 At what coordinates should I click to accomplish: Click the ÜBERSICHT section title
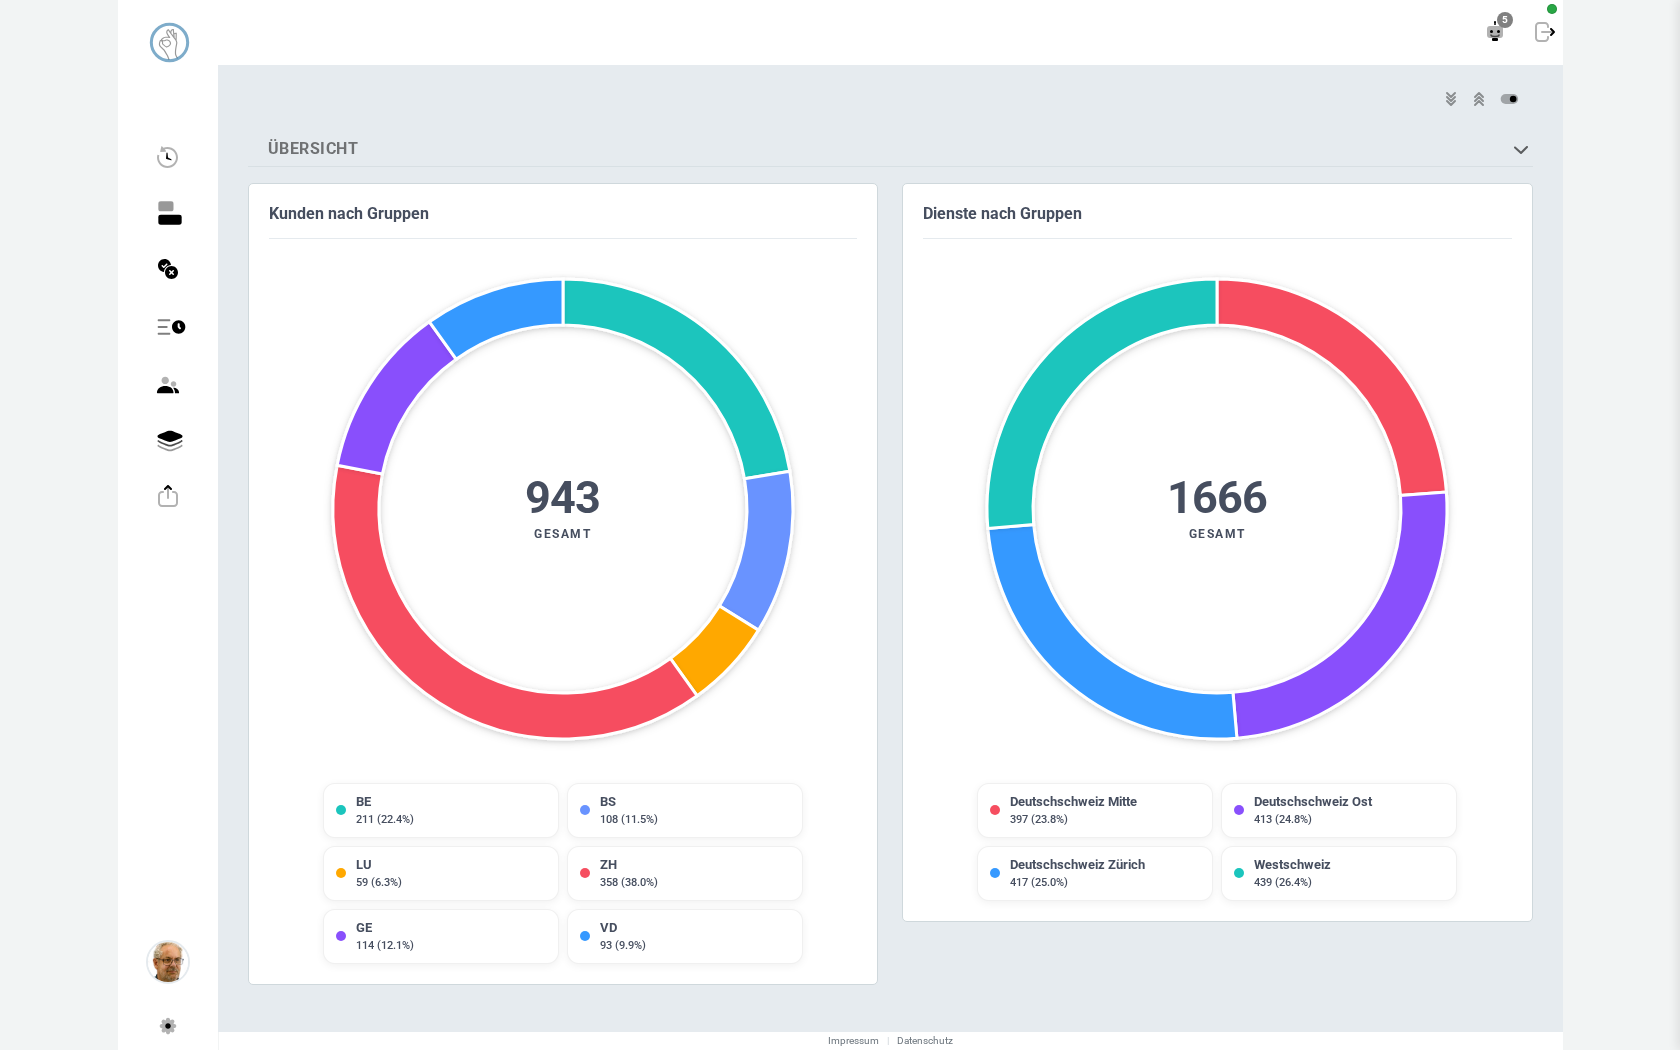(313, 149)
